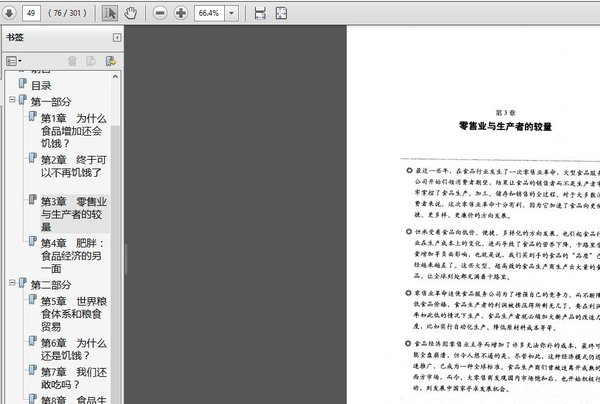The height and width of the screenshot is (404, 600).
Task: Click the bookmark icon beside 第3章
Action: [x=33, y=199]
